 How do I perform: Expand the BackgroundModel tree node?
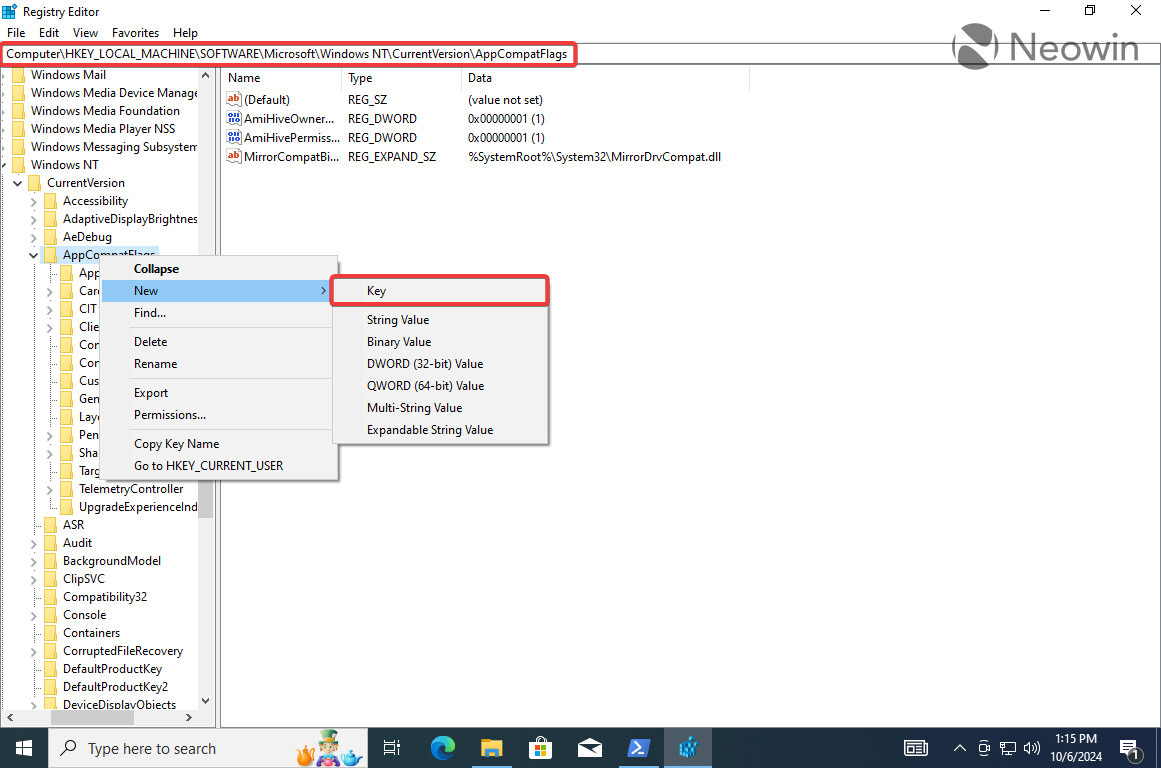point(33,561)
